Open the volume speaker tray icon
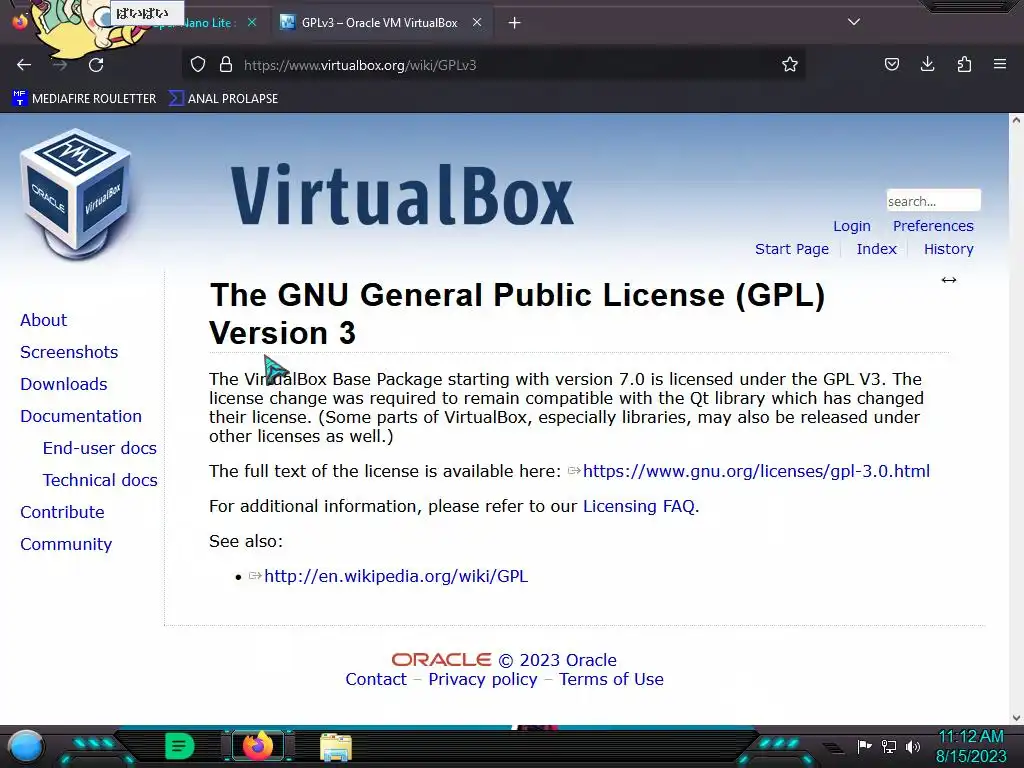The image size is (1024, 768). click(x=912, y=746)
